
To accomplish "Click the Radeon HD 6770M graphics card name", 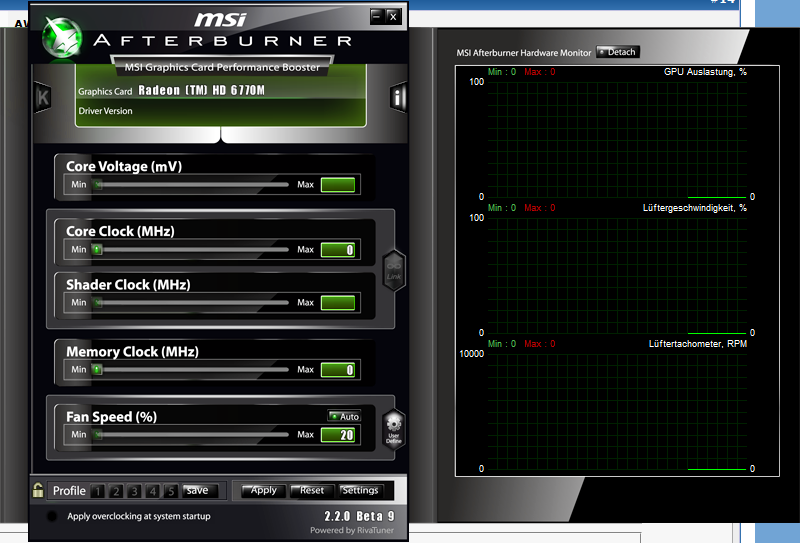I will coord(202,90).
